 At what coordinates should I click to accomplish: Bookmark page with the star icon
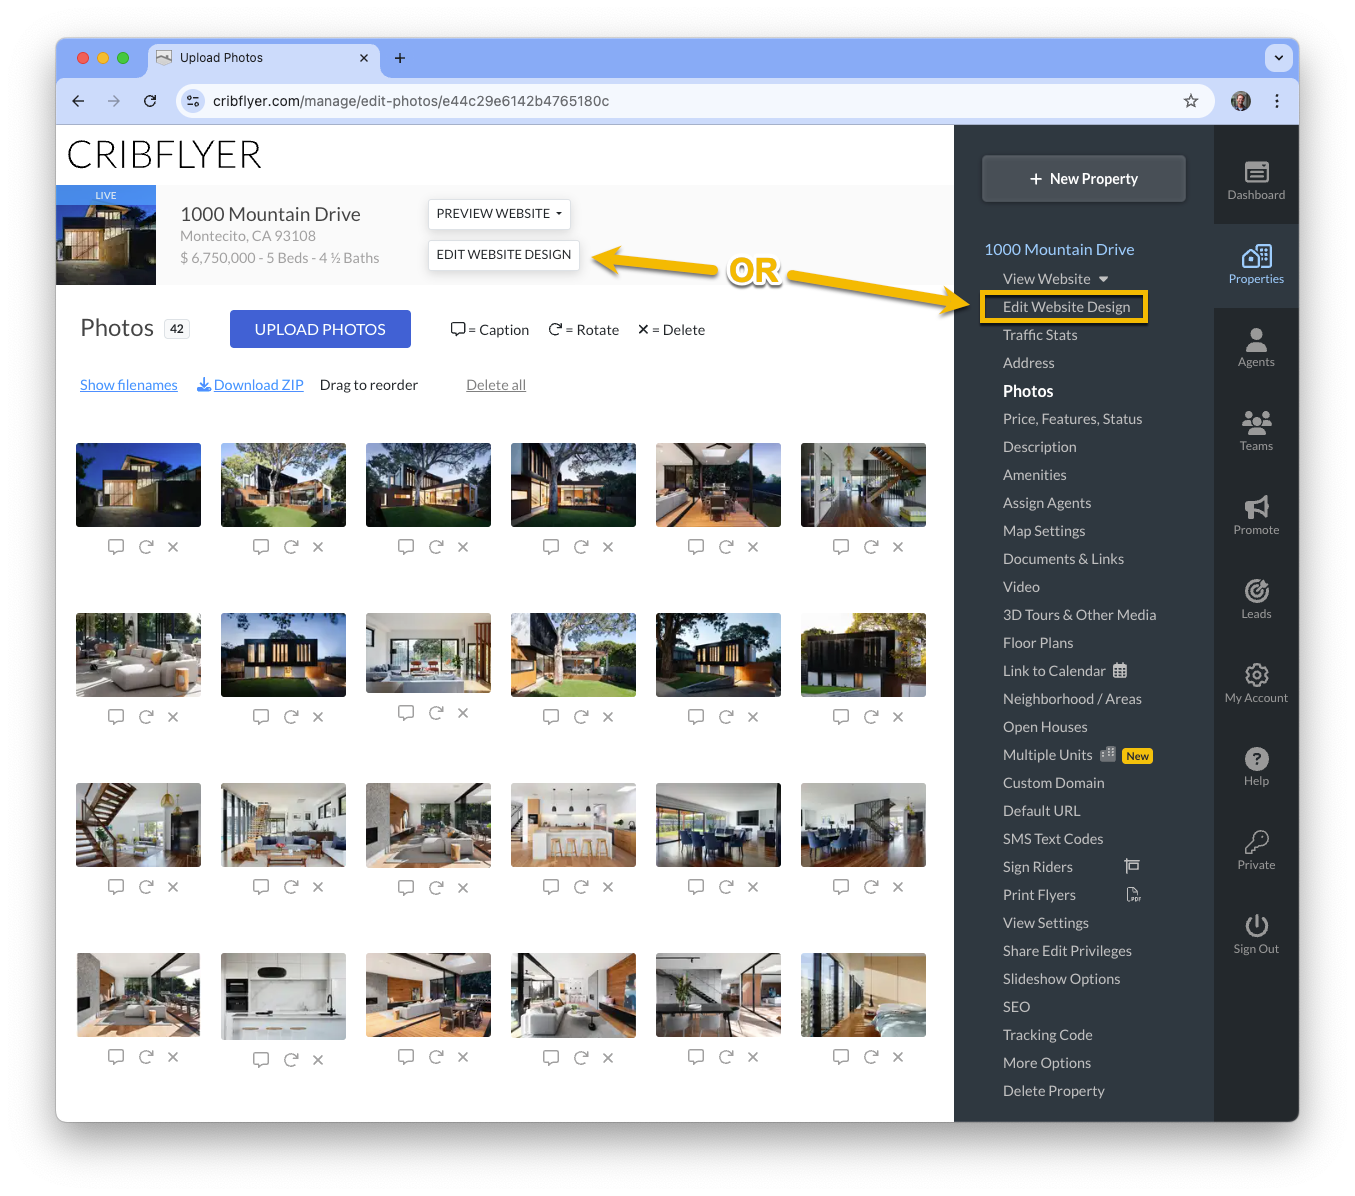pyautogui.click(x=1190, y=101)
